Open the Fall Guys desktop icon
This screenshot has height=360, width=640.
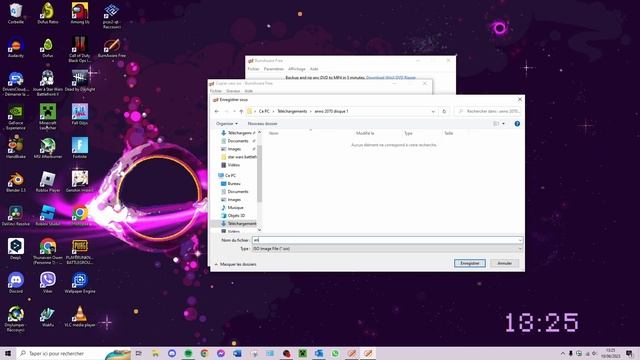pyautogui.click(x=80, y=115)
